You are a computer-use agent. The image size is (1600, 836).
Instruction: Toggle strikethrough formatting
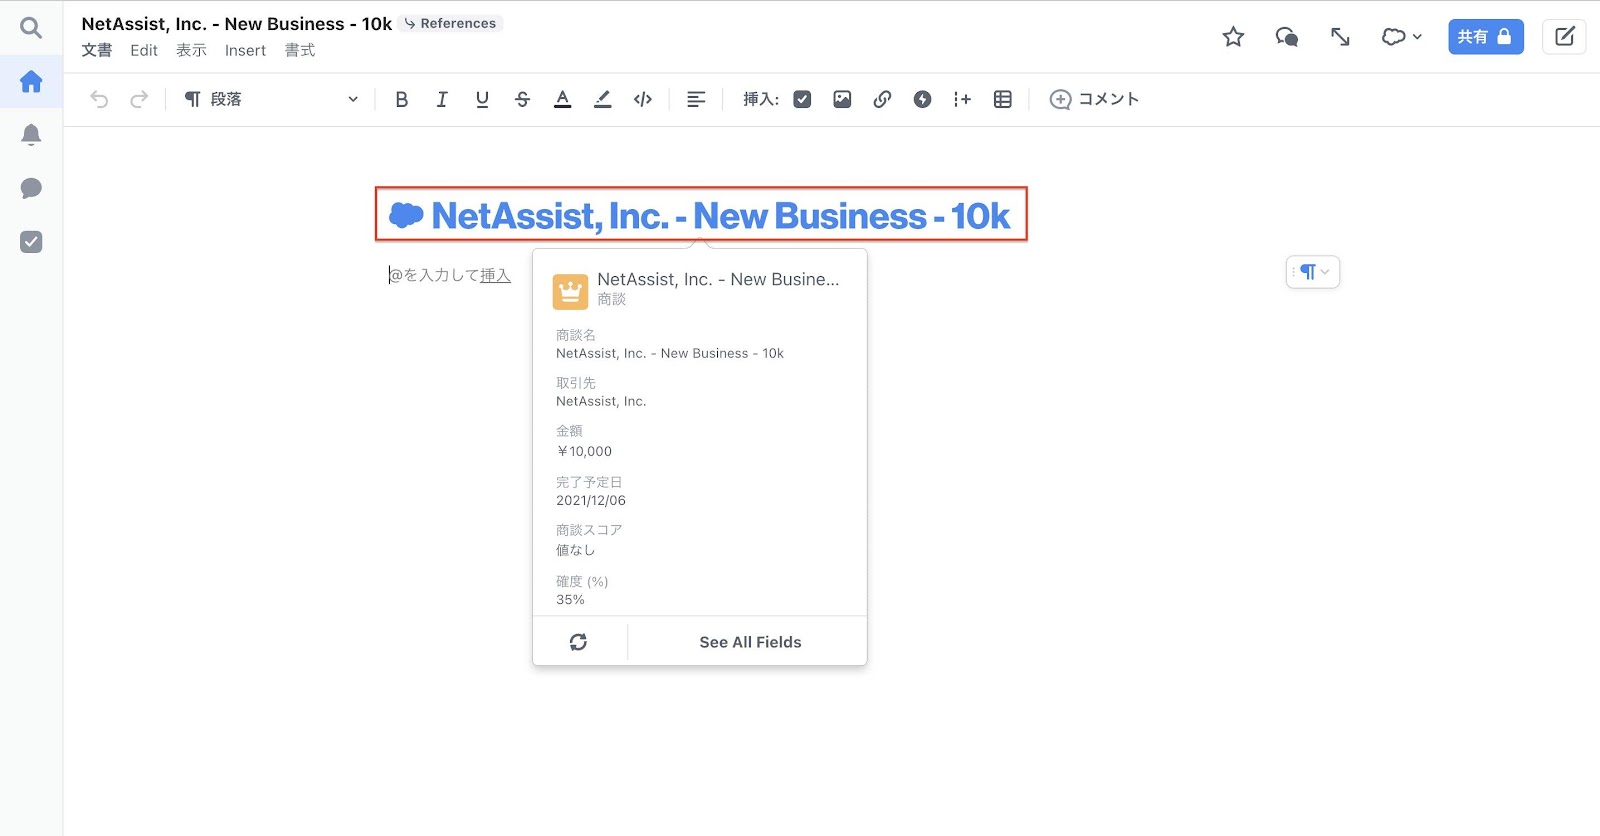coord(522,99)
